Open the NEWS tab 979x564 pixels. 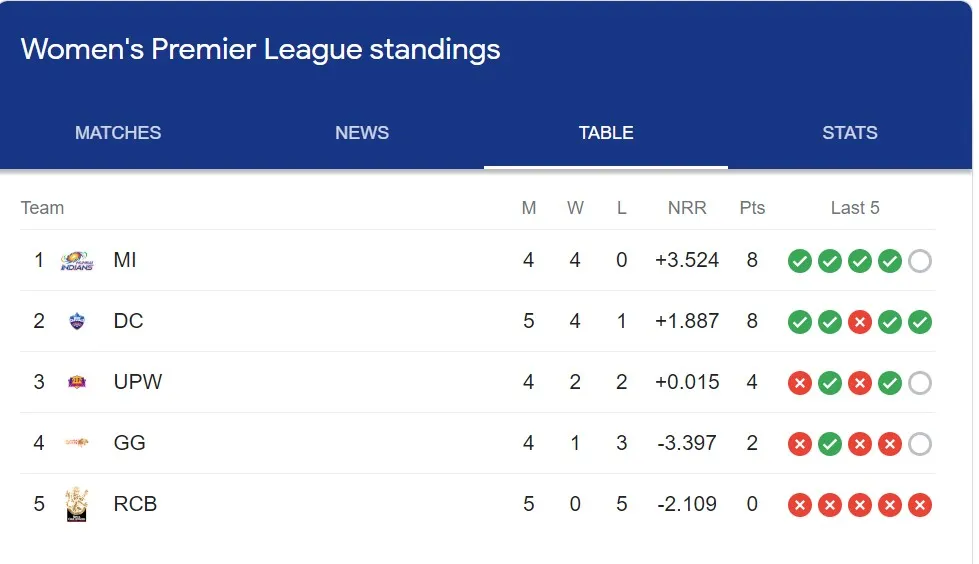pyautogui.click(x=362, y=132)
